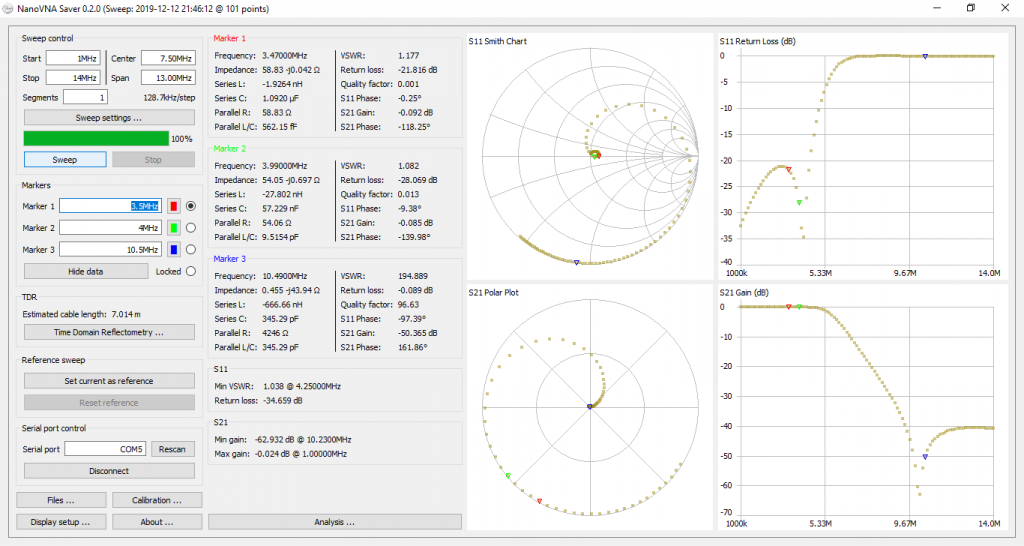Click Marker 3 VSWR value 194.889

[x=413, y=276]
